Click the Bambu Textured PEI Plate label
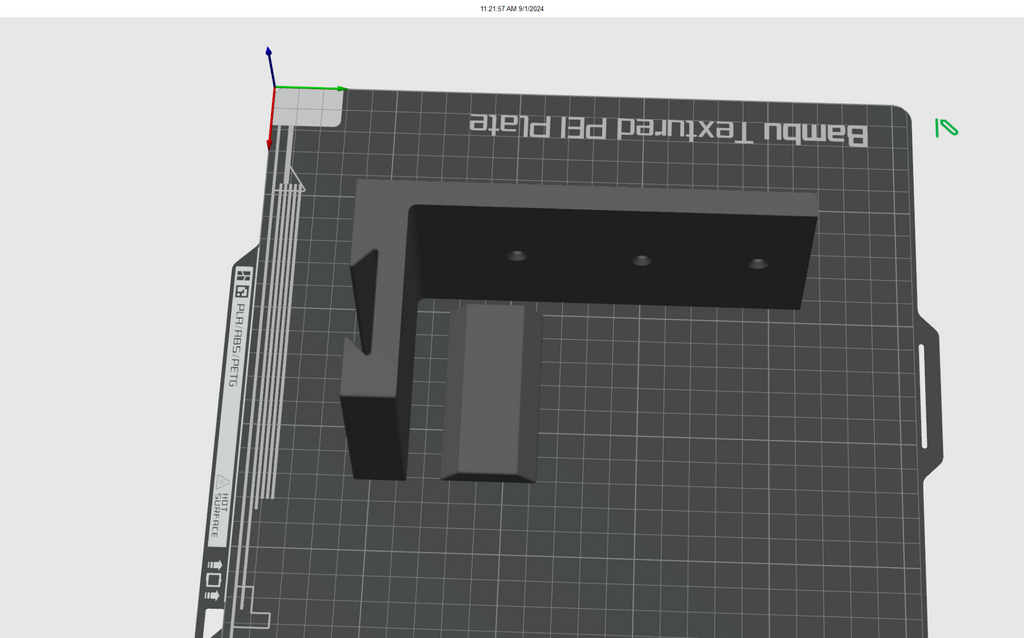The width and height of the screenshot is (1024, 638). point(668,129)
